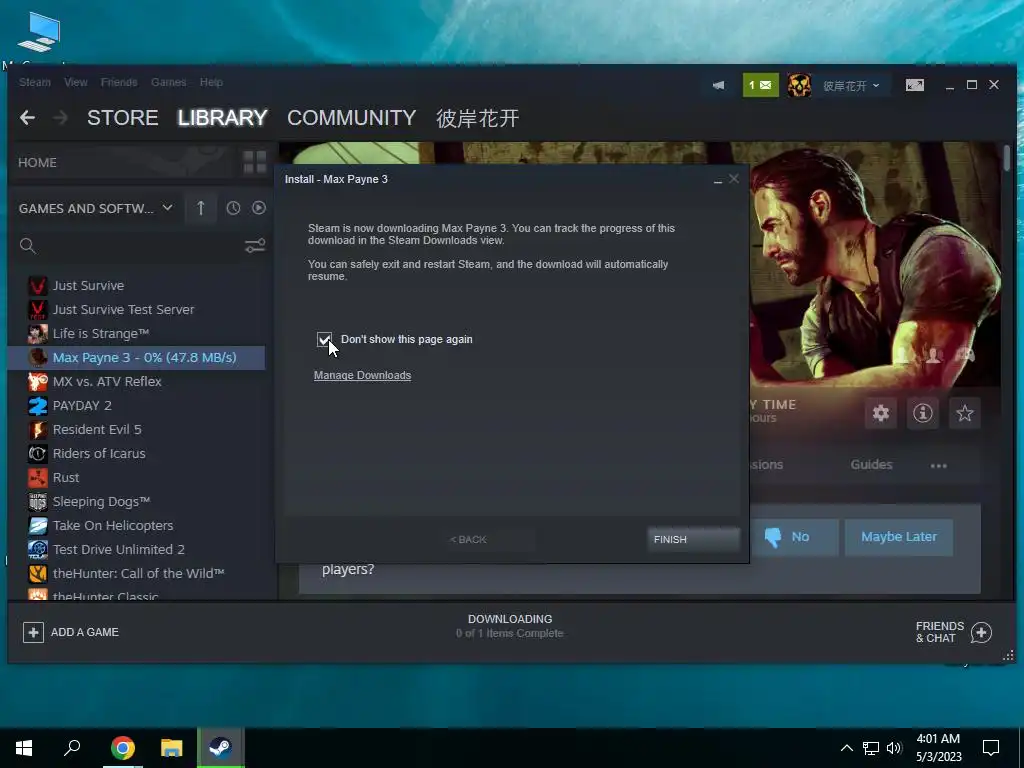Click the Windows Start button
The width and height of the screenshot is (1024, 768).
[x=24, y=748]
